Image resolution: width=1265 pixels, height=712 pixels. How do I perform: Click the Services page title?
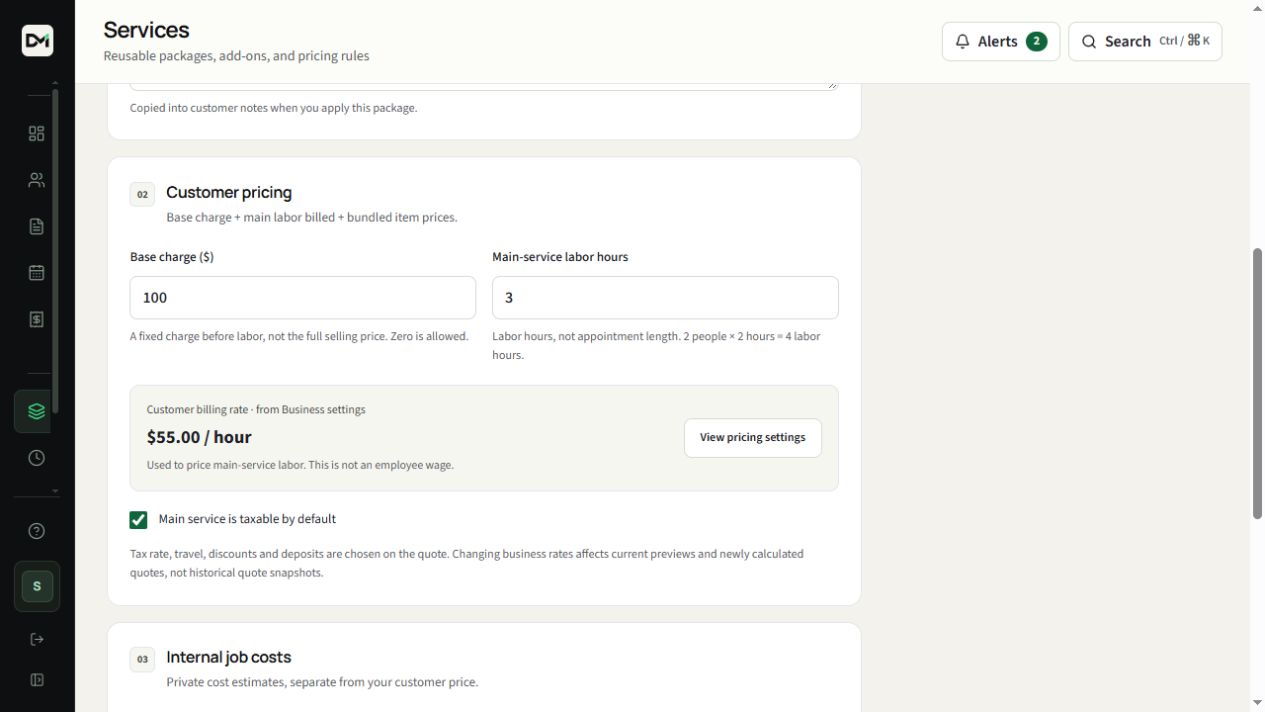(146, 30)
